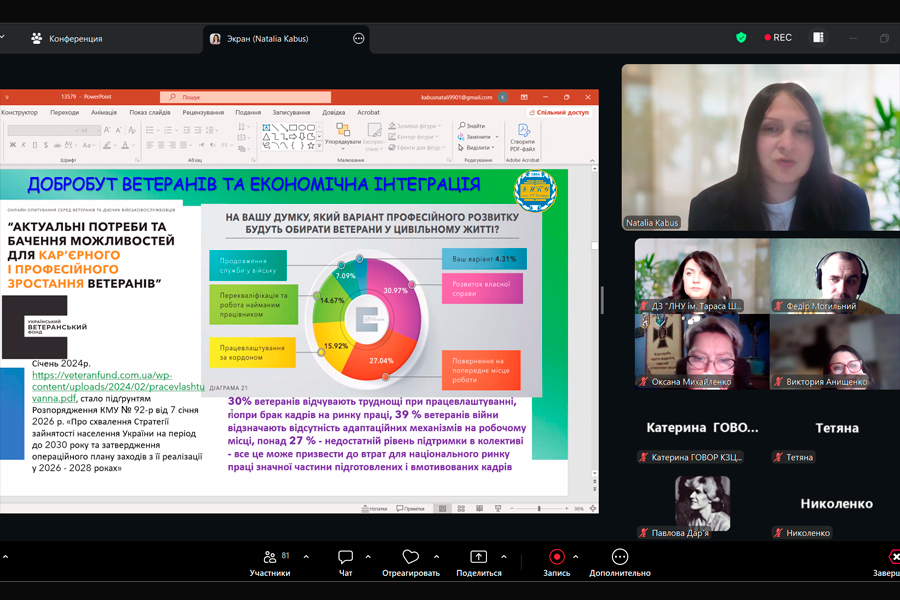Open the Анімація ribbon tab
Screen dimensions: 900x600
(x=104, y=113)
